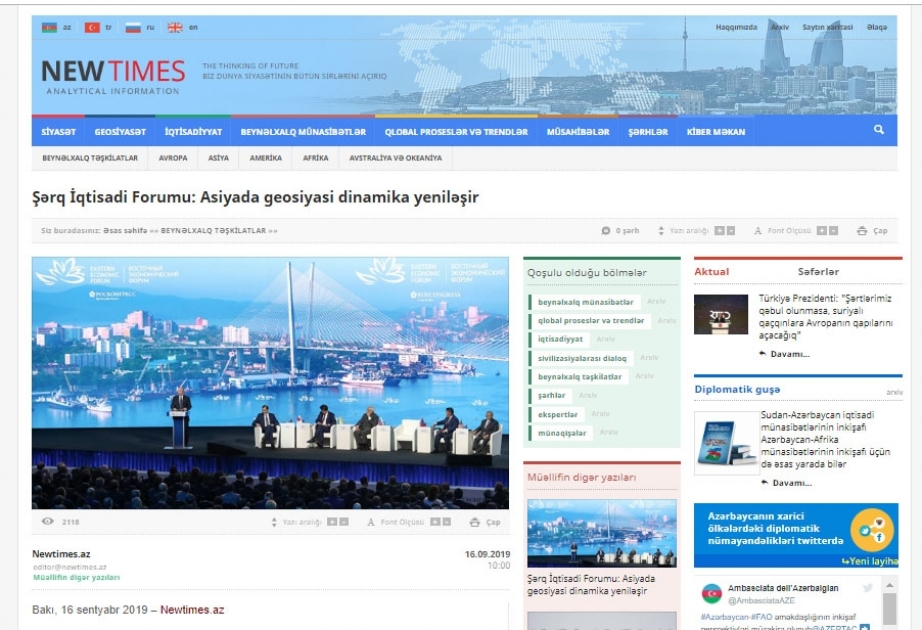Viewport: 922px width, 630px height.
Task: Click Ambasciata dell'Azerbaigian avatar icon
Action: click(x=711, y=594)
